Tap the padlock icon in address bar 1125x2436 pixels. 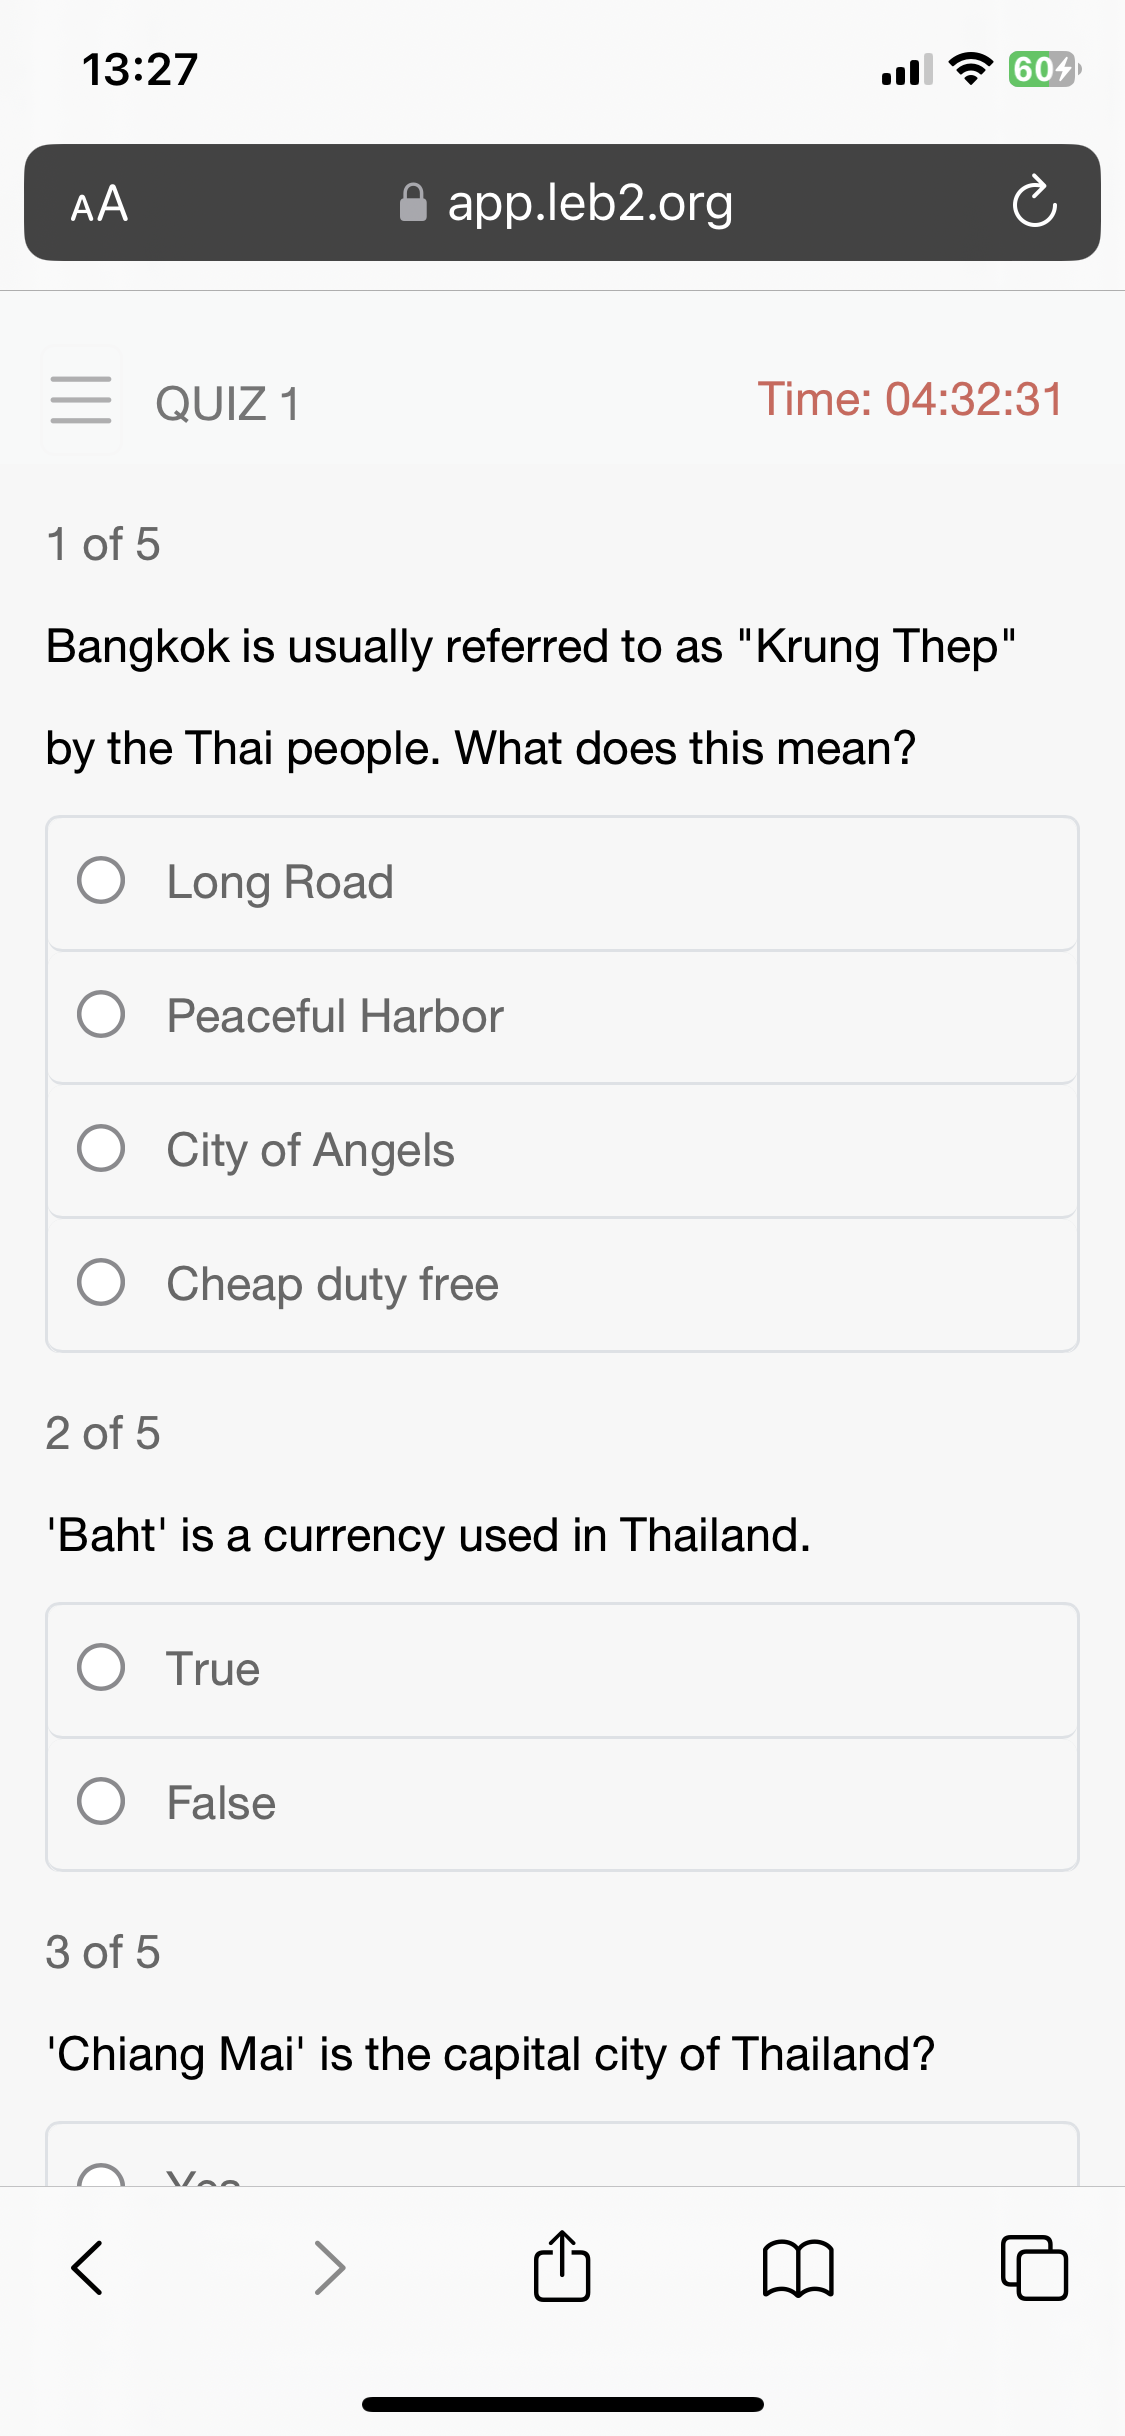[x=413, y=202]
